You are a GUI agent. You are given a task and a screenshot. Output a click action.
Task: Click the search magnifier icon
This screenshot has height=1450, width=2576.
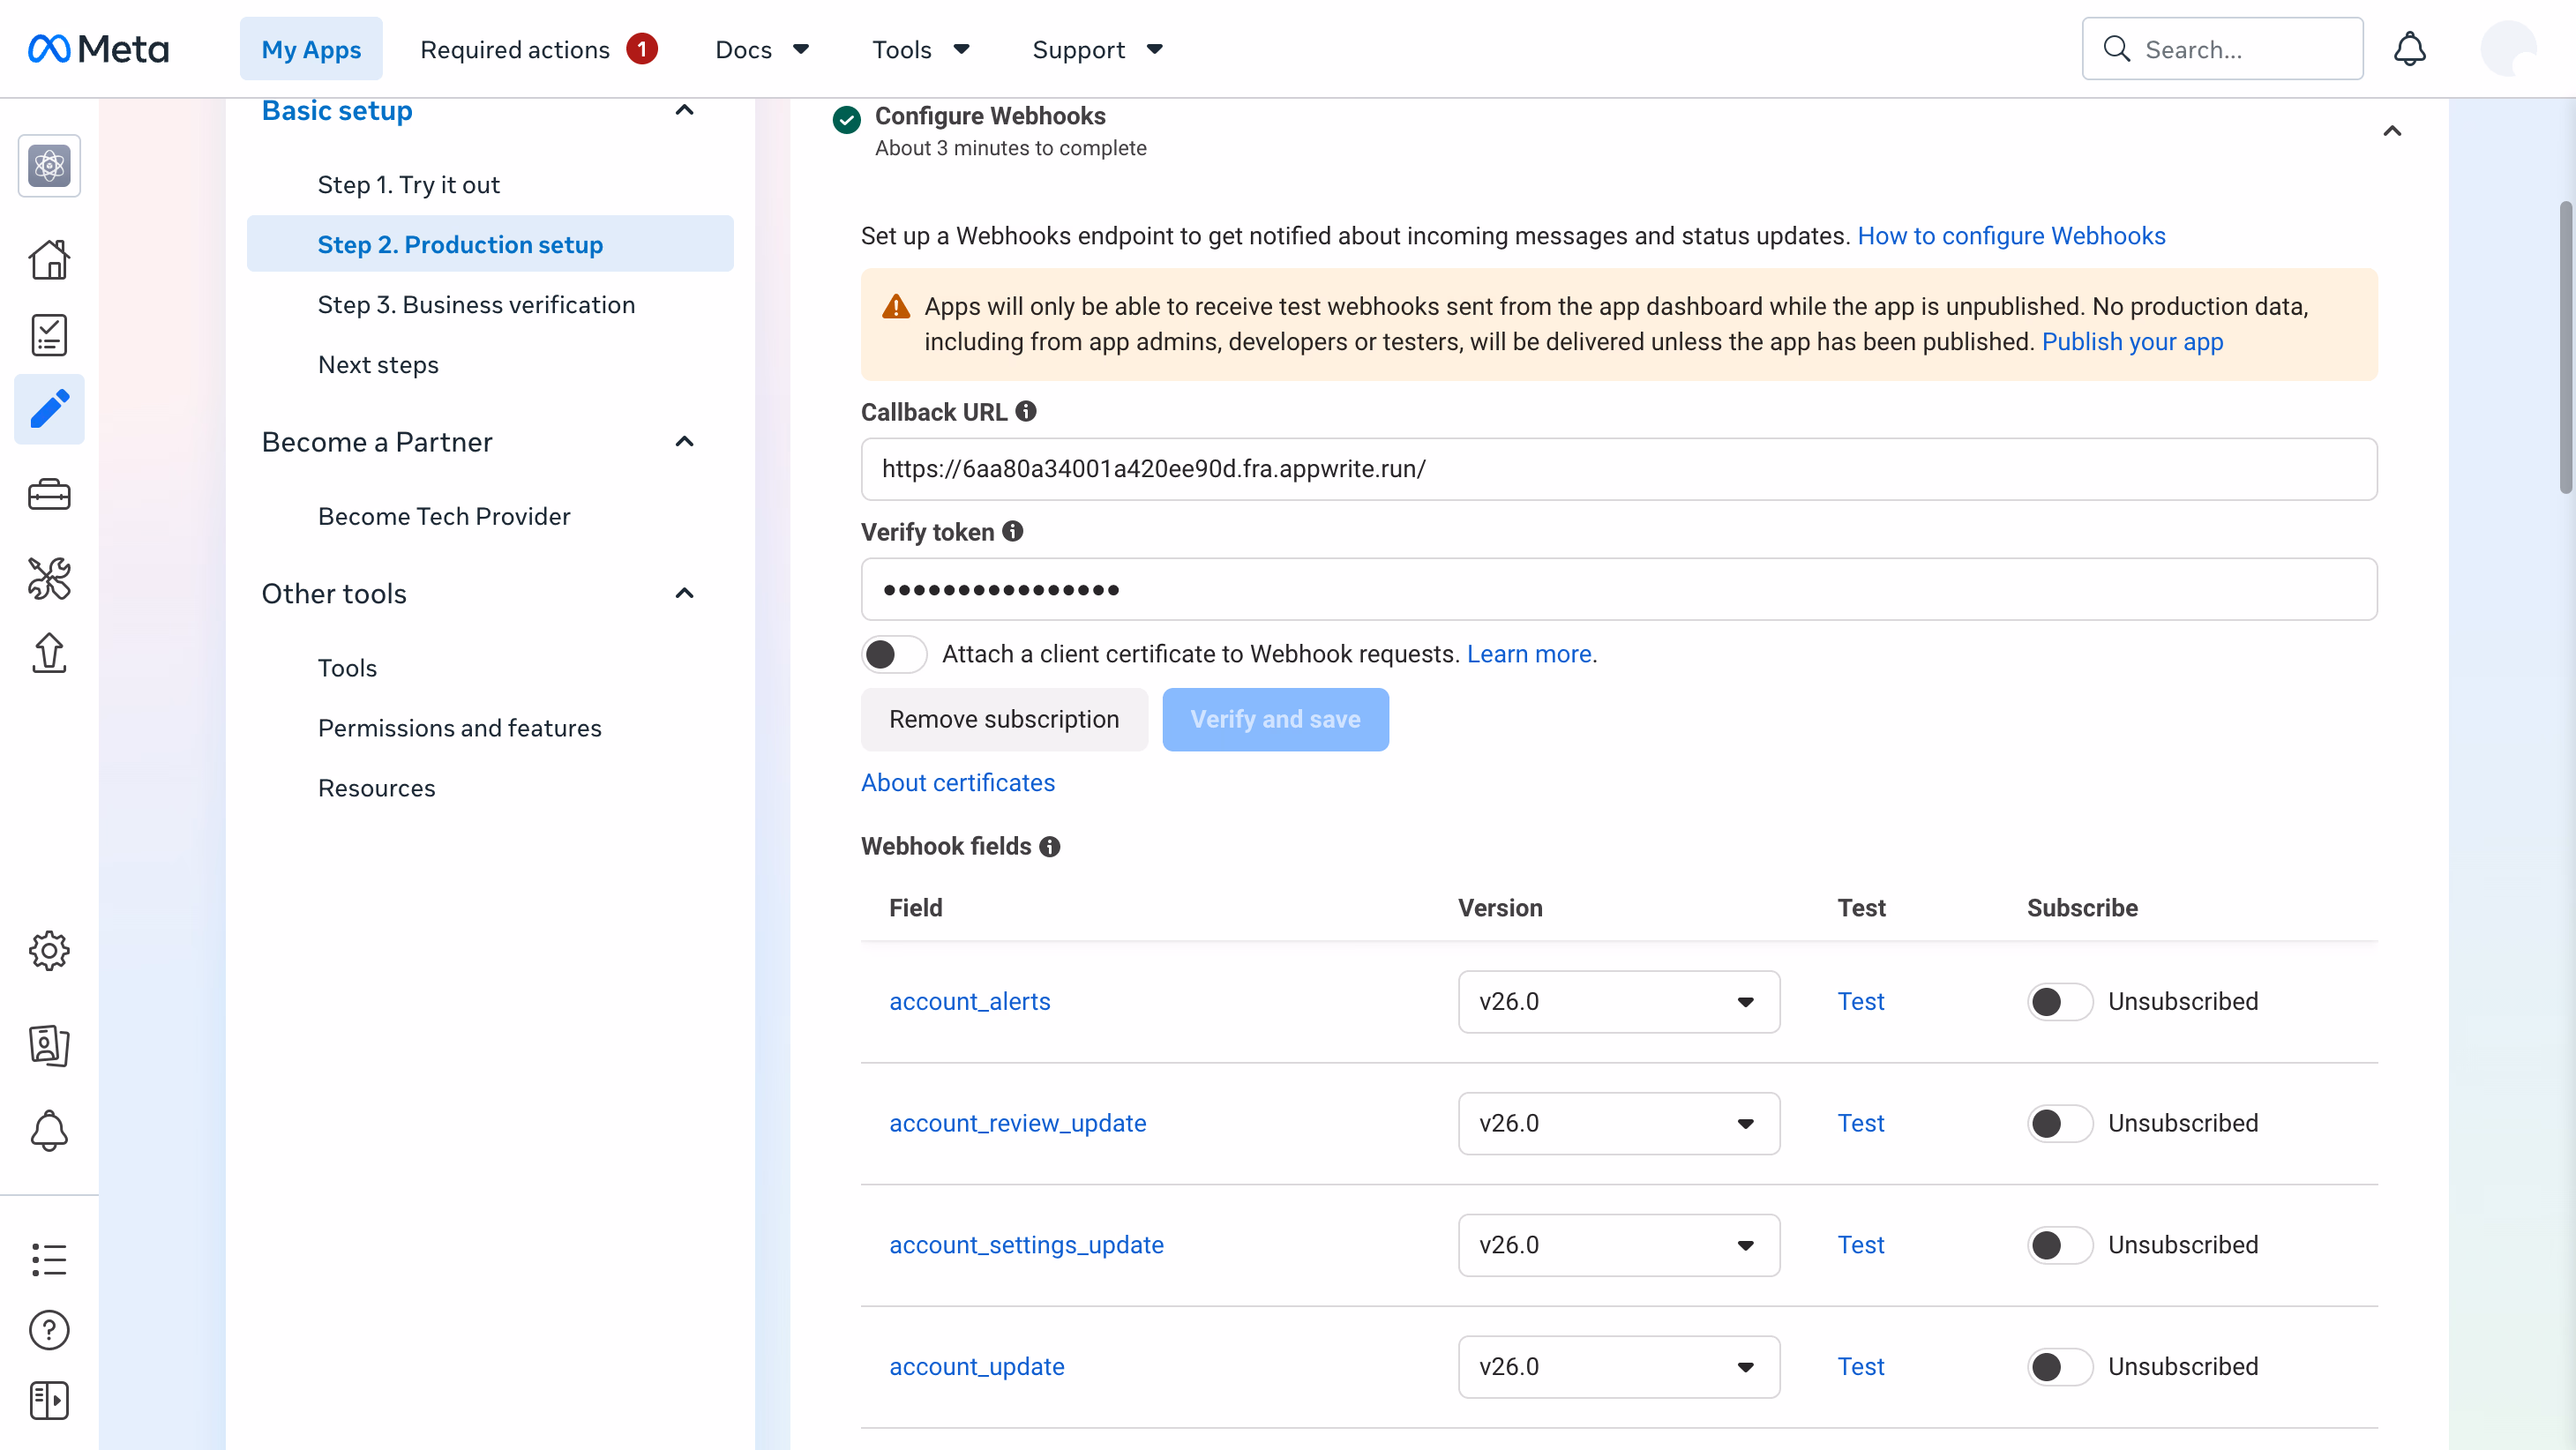[2117, 49]
